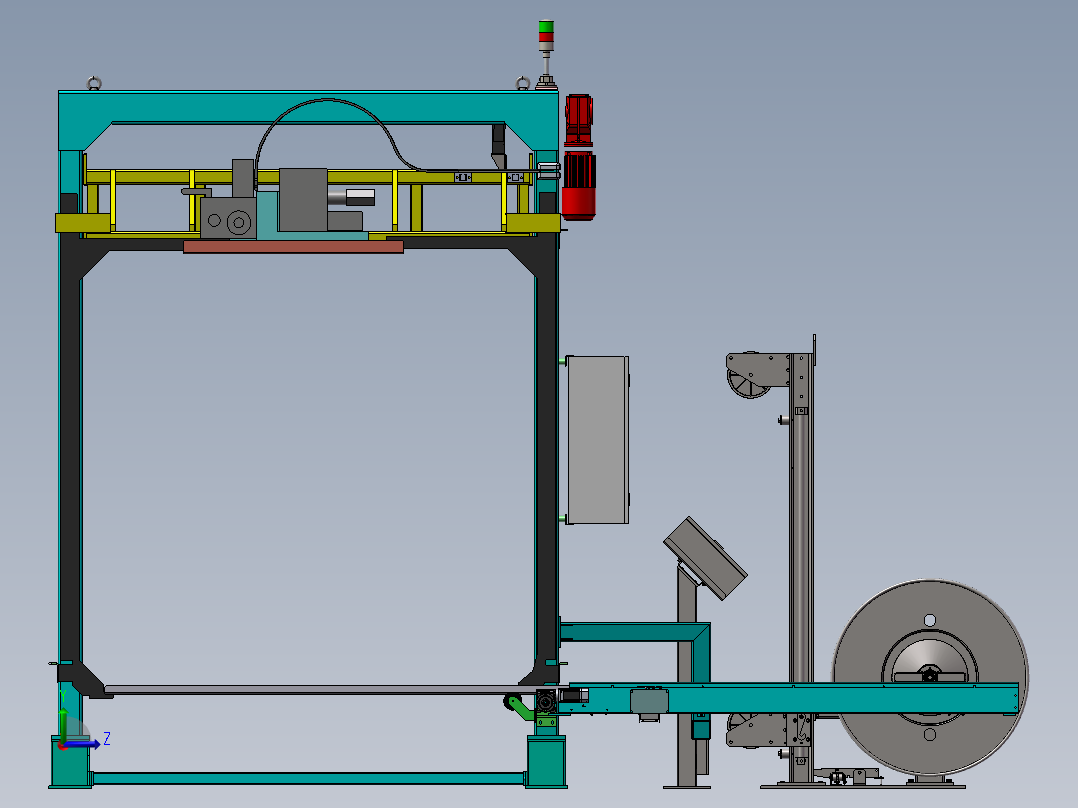Select the upper strap guide pulley bracket
The width and height of the screenshot is (1078, 808).
coord(757,375)
